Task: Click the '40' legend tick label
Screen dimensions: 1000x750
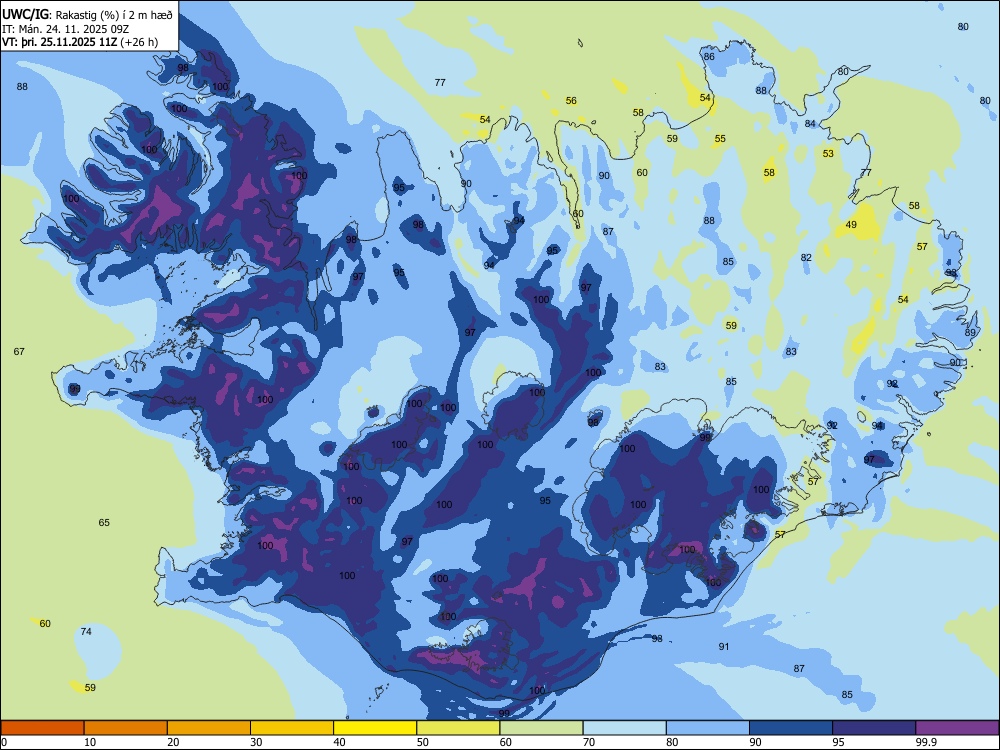Action: 340,742
